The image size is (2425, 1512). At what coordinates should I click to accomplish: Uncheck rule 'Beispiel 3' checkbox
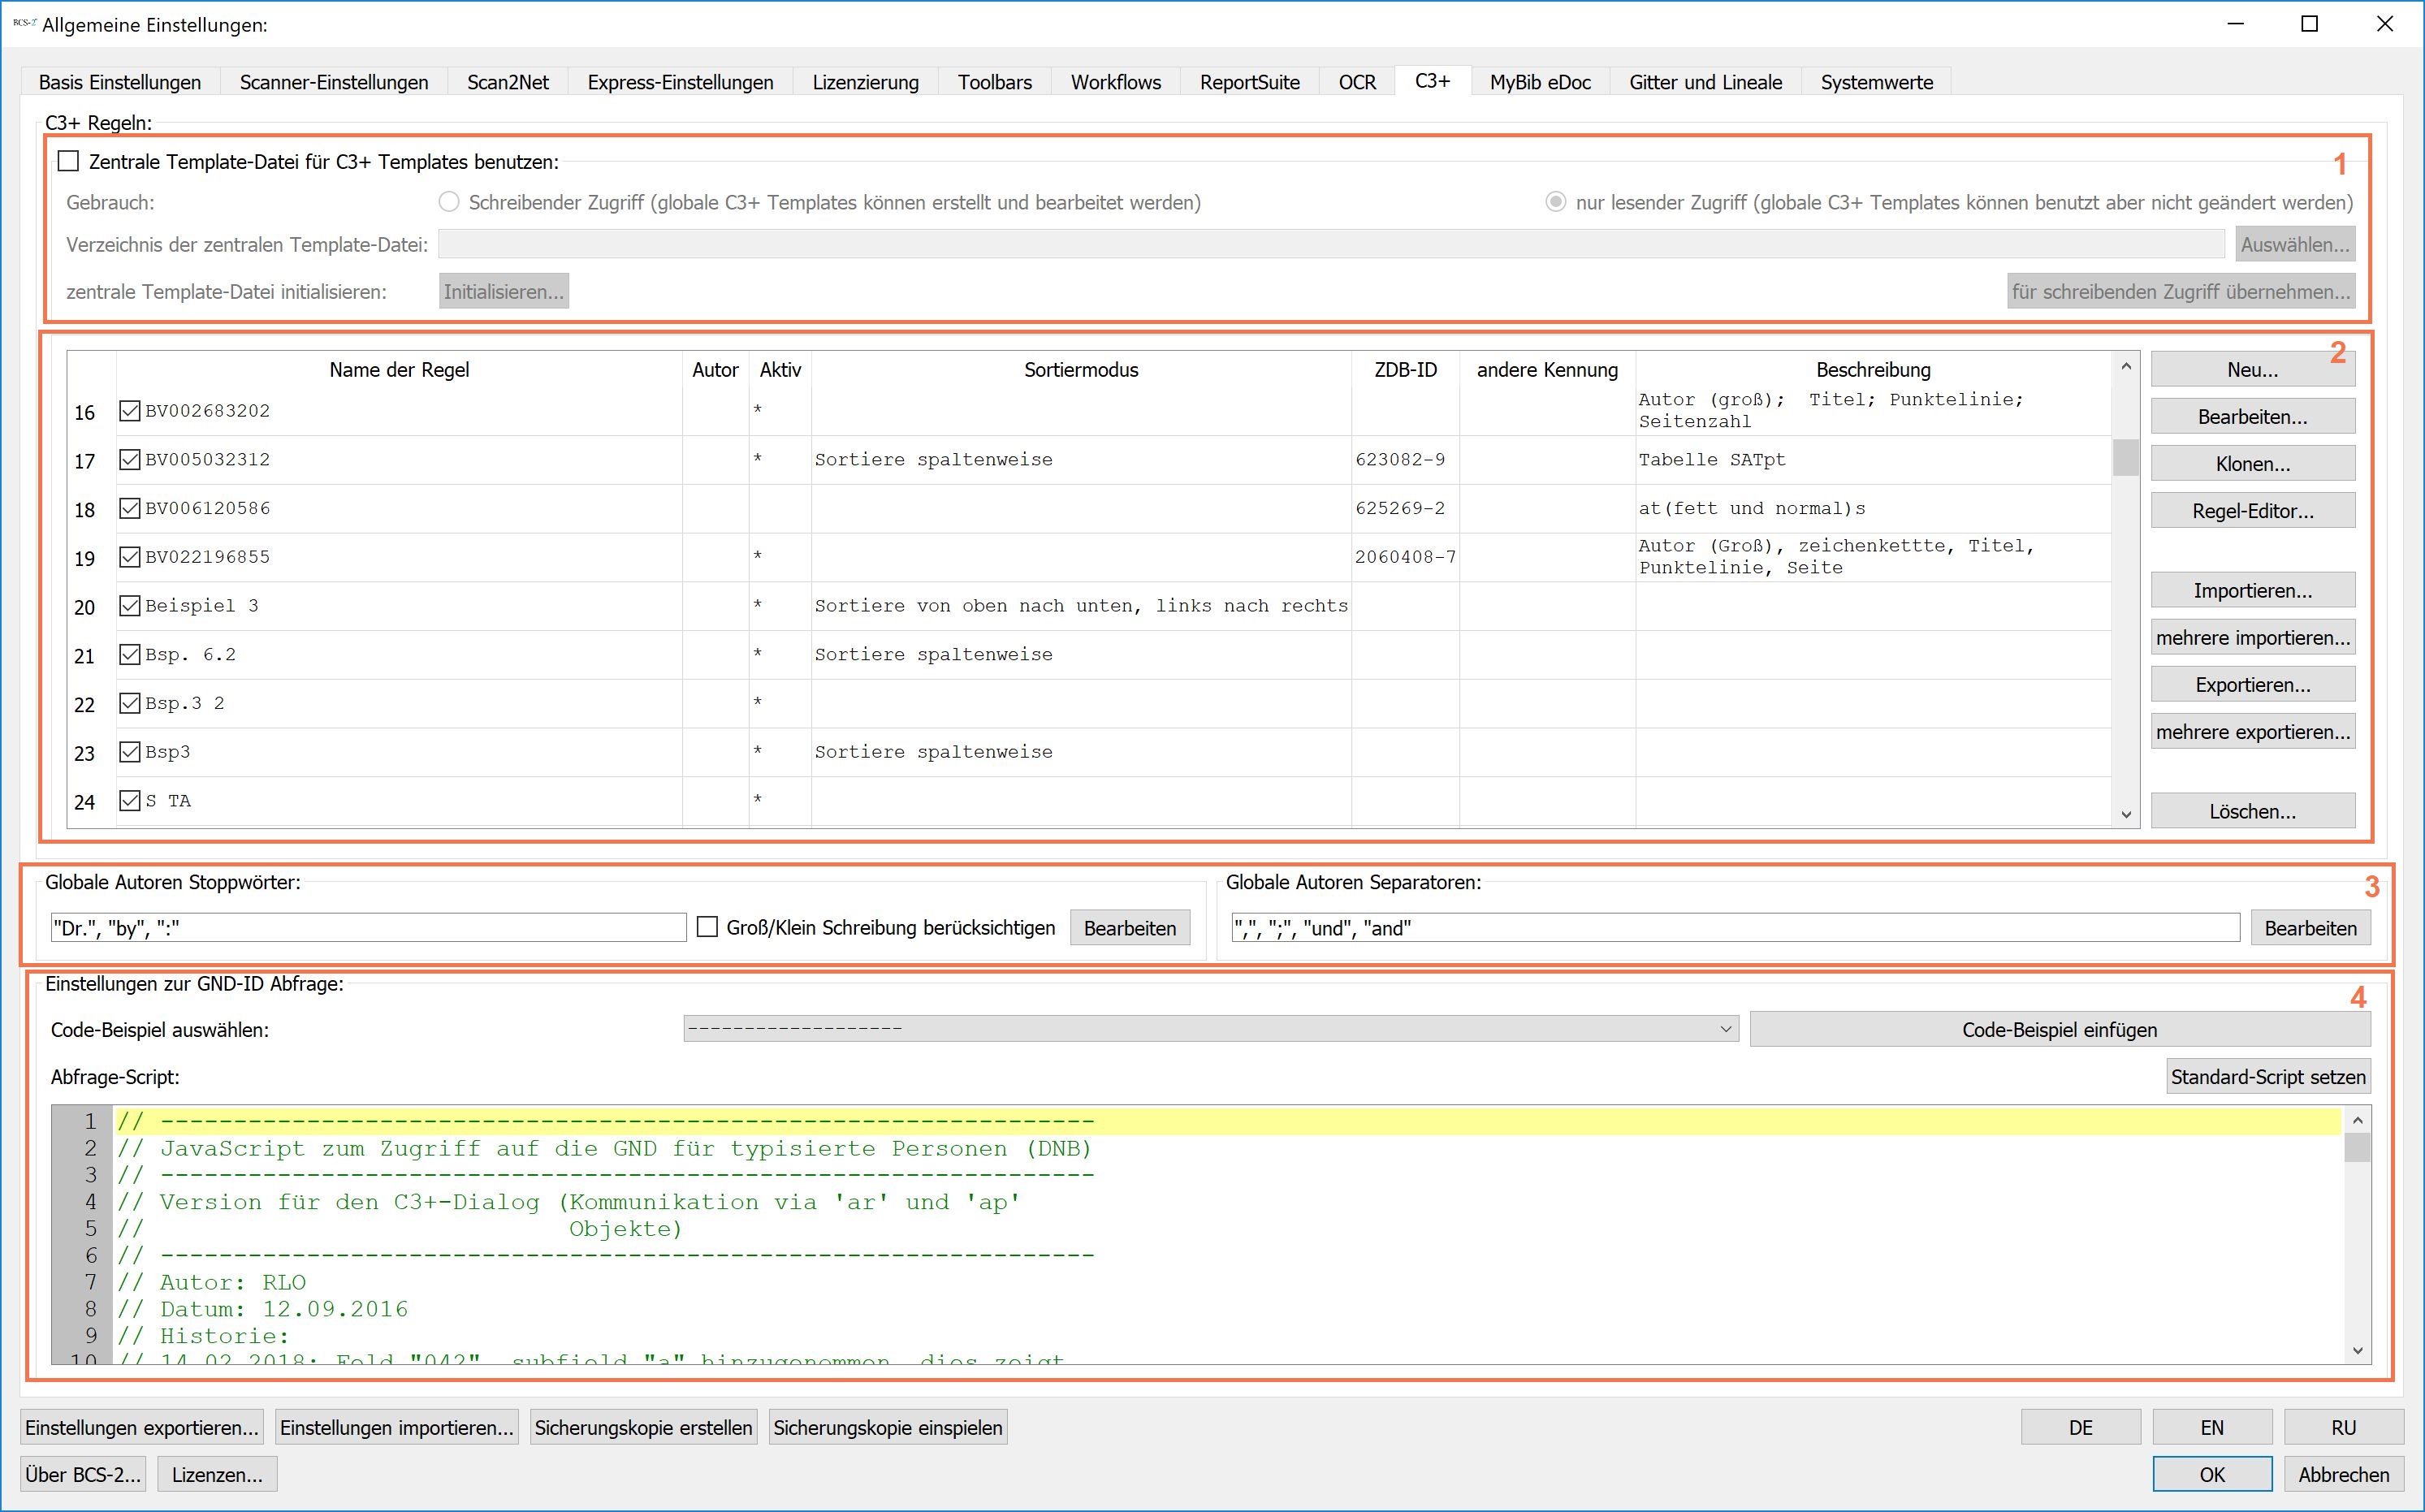pos(130,605)
